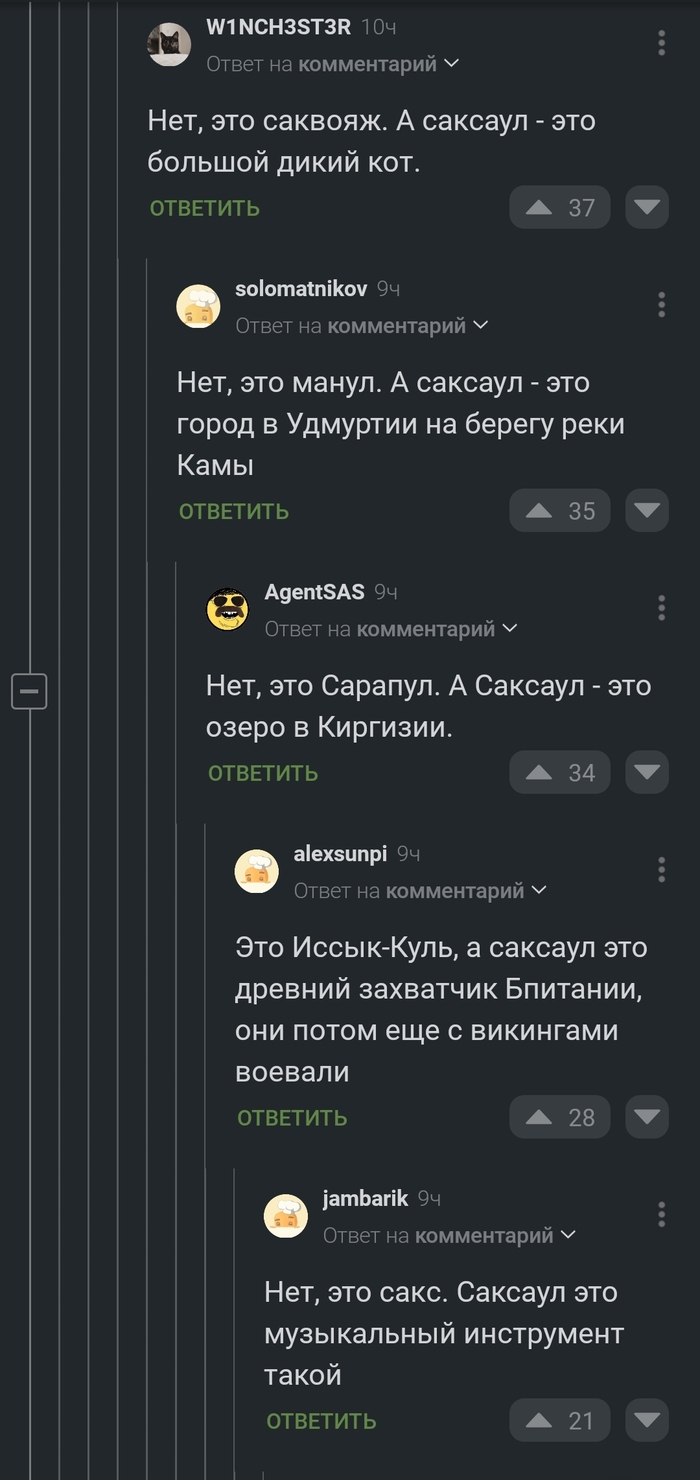Downvote solomatnikov's comment about манул
700x1480 pixels.
click(x=647, y=511)
